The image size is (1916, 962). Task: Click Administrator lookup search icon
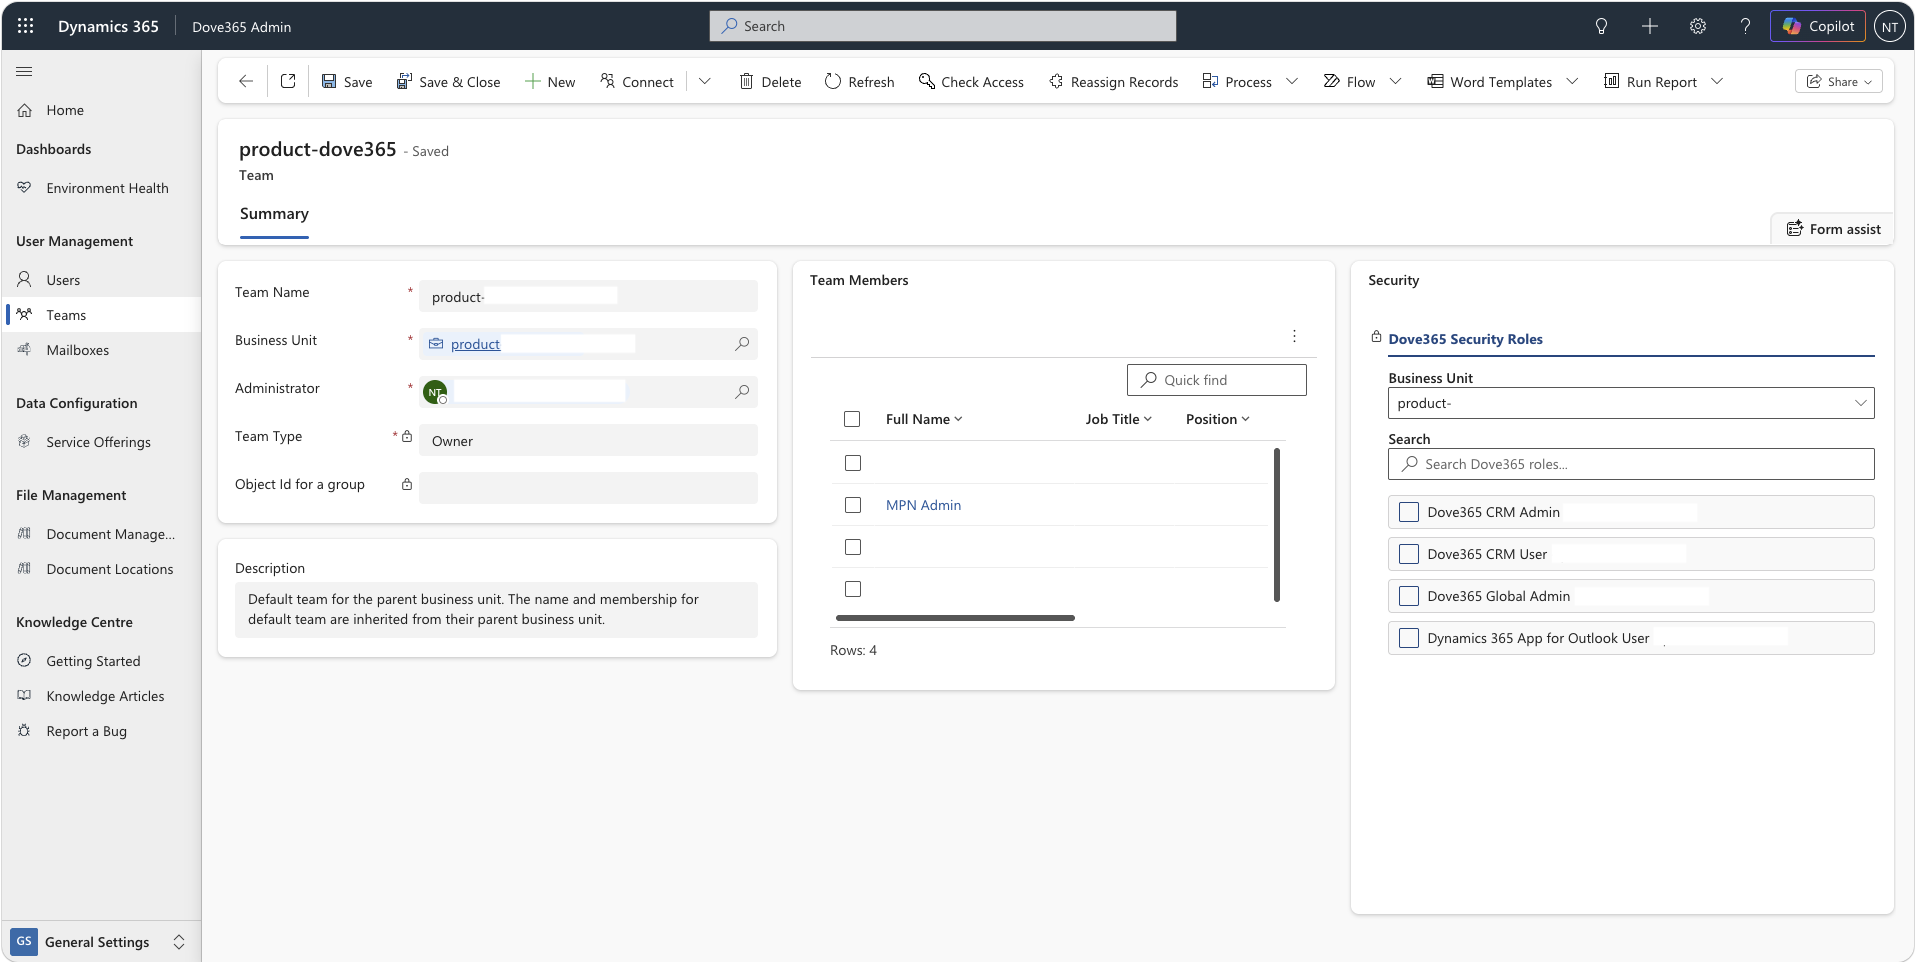(742, 392)
